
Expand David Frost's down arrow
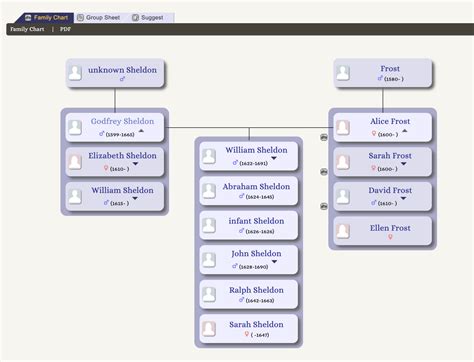pos(403,198)
